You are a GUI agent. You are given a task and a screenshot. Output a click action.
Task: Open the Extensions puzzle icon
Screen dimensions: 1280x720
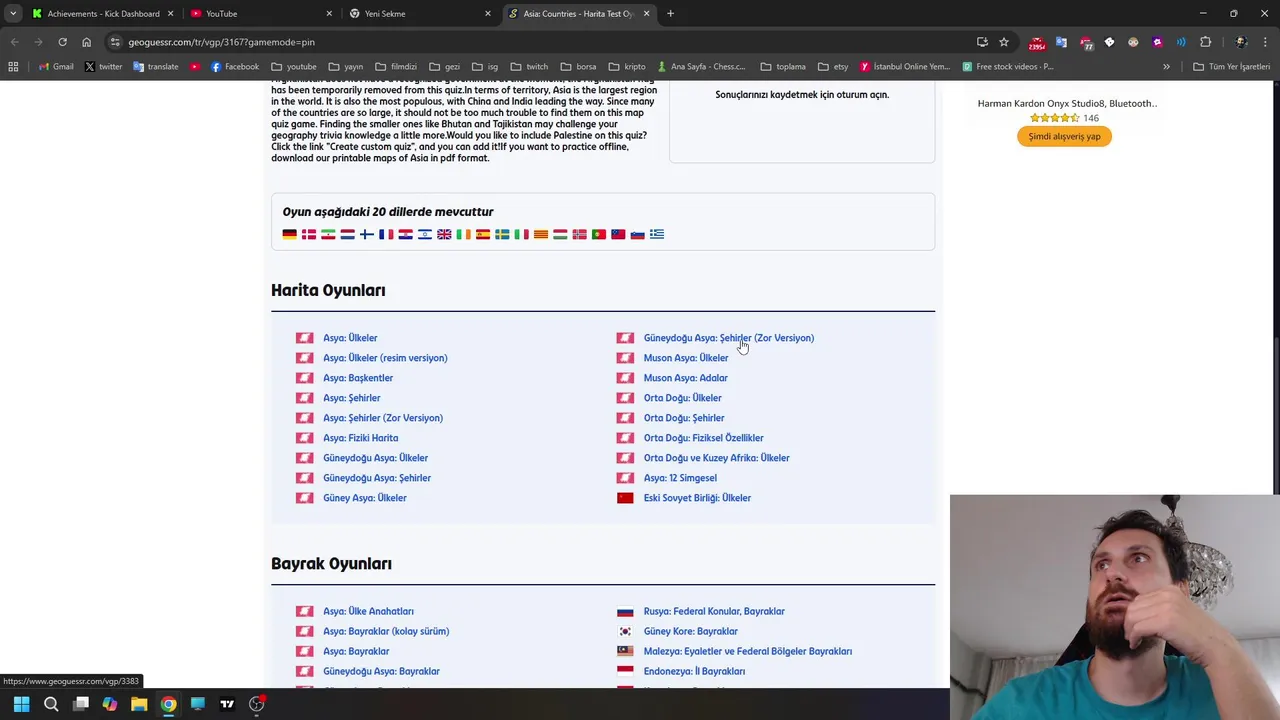[x=1205, y=42]
